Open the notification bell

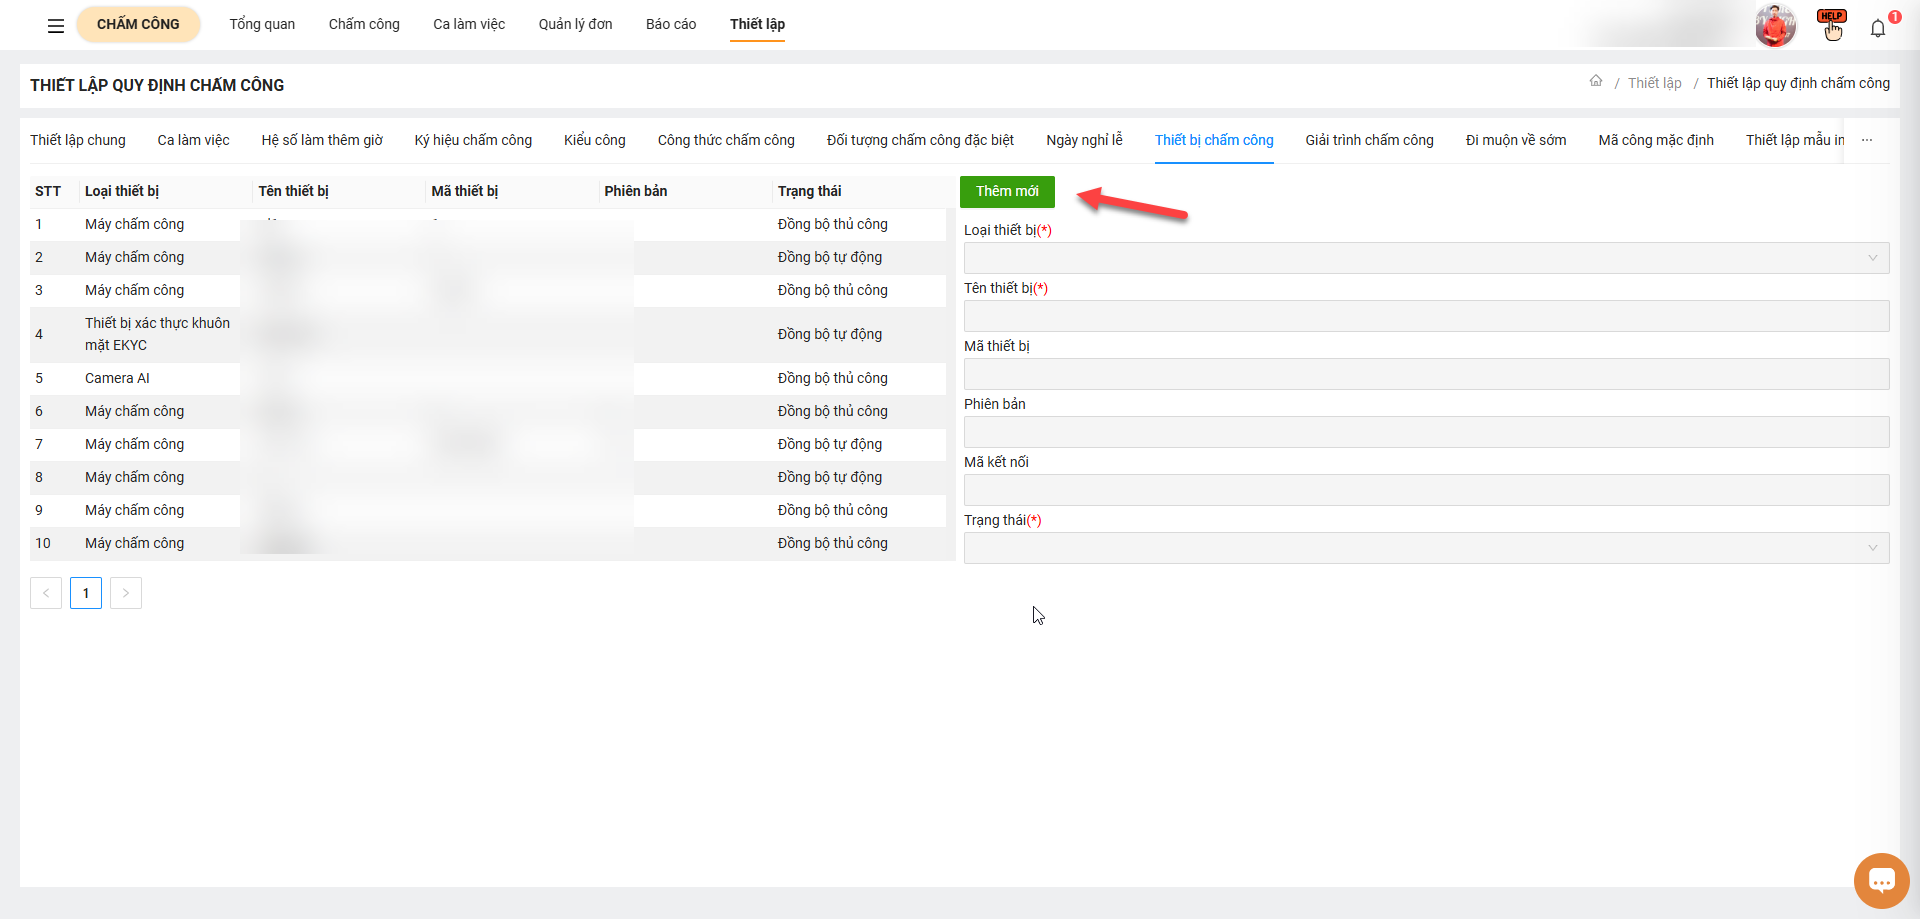point(1878,28)
